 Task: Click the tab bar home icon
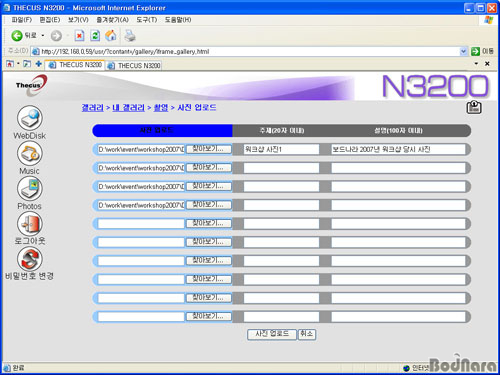10,64
